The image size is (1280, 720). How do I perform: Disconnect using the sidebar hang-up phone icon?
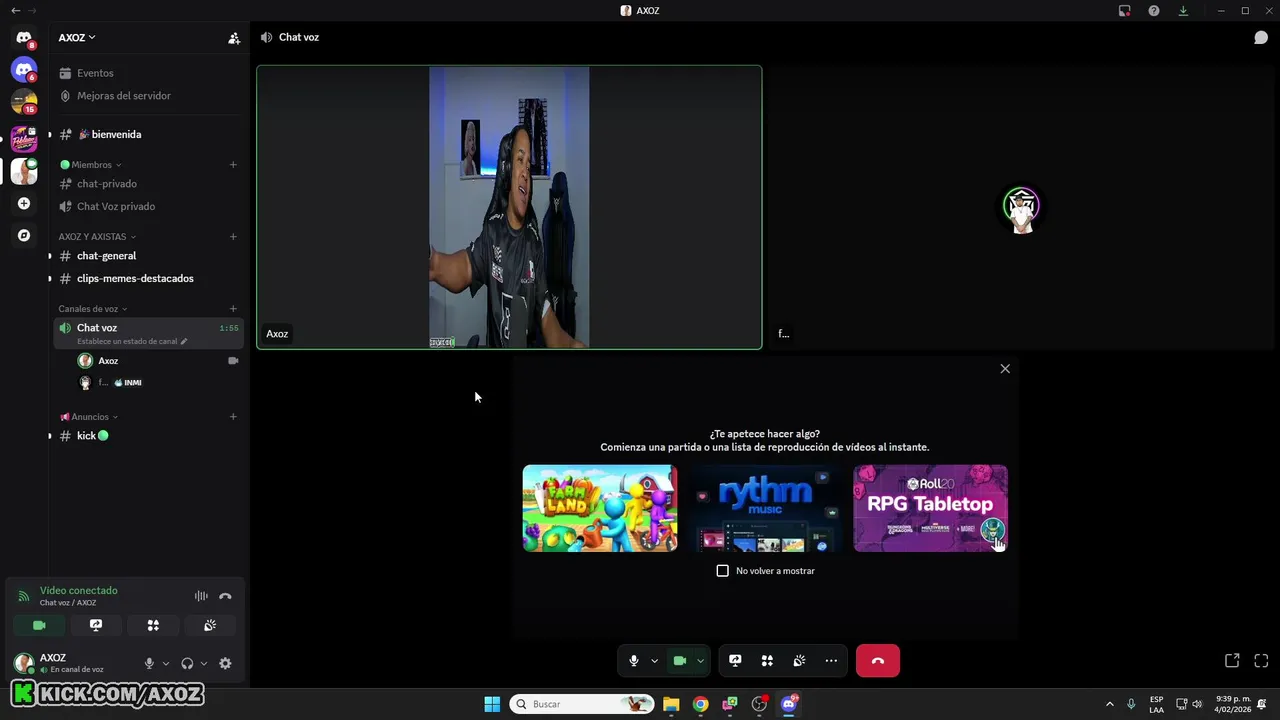tap(225, 596)
